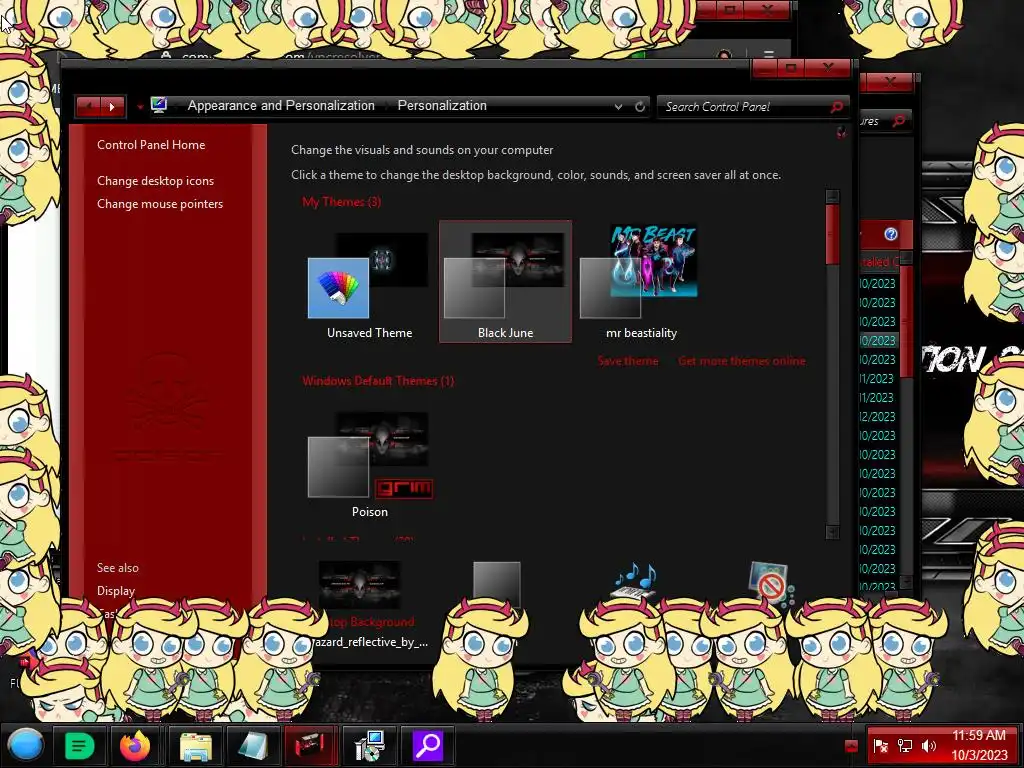The image size is (1024, 768).
Task: Click the volume speaker tray icon
Action: pyautogui.click(x=928, y=746)
